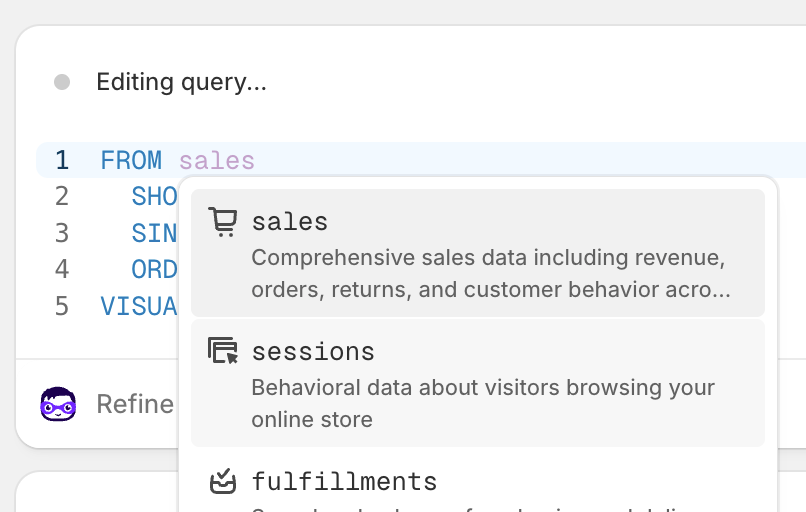
Task: Click the sessions browser window icon
Action: (222, 351)
